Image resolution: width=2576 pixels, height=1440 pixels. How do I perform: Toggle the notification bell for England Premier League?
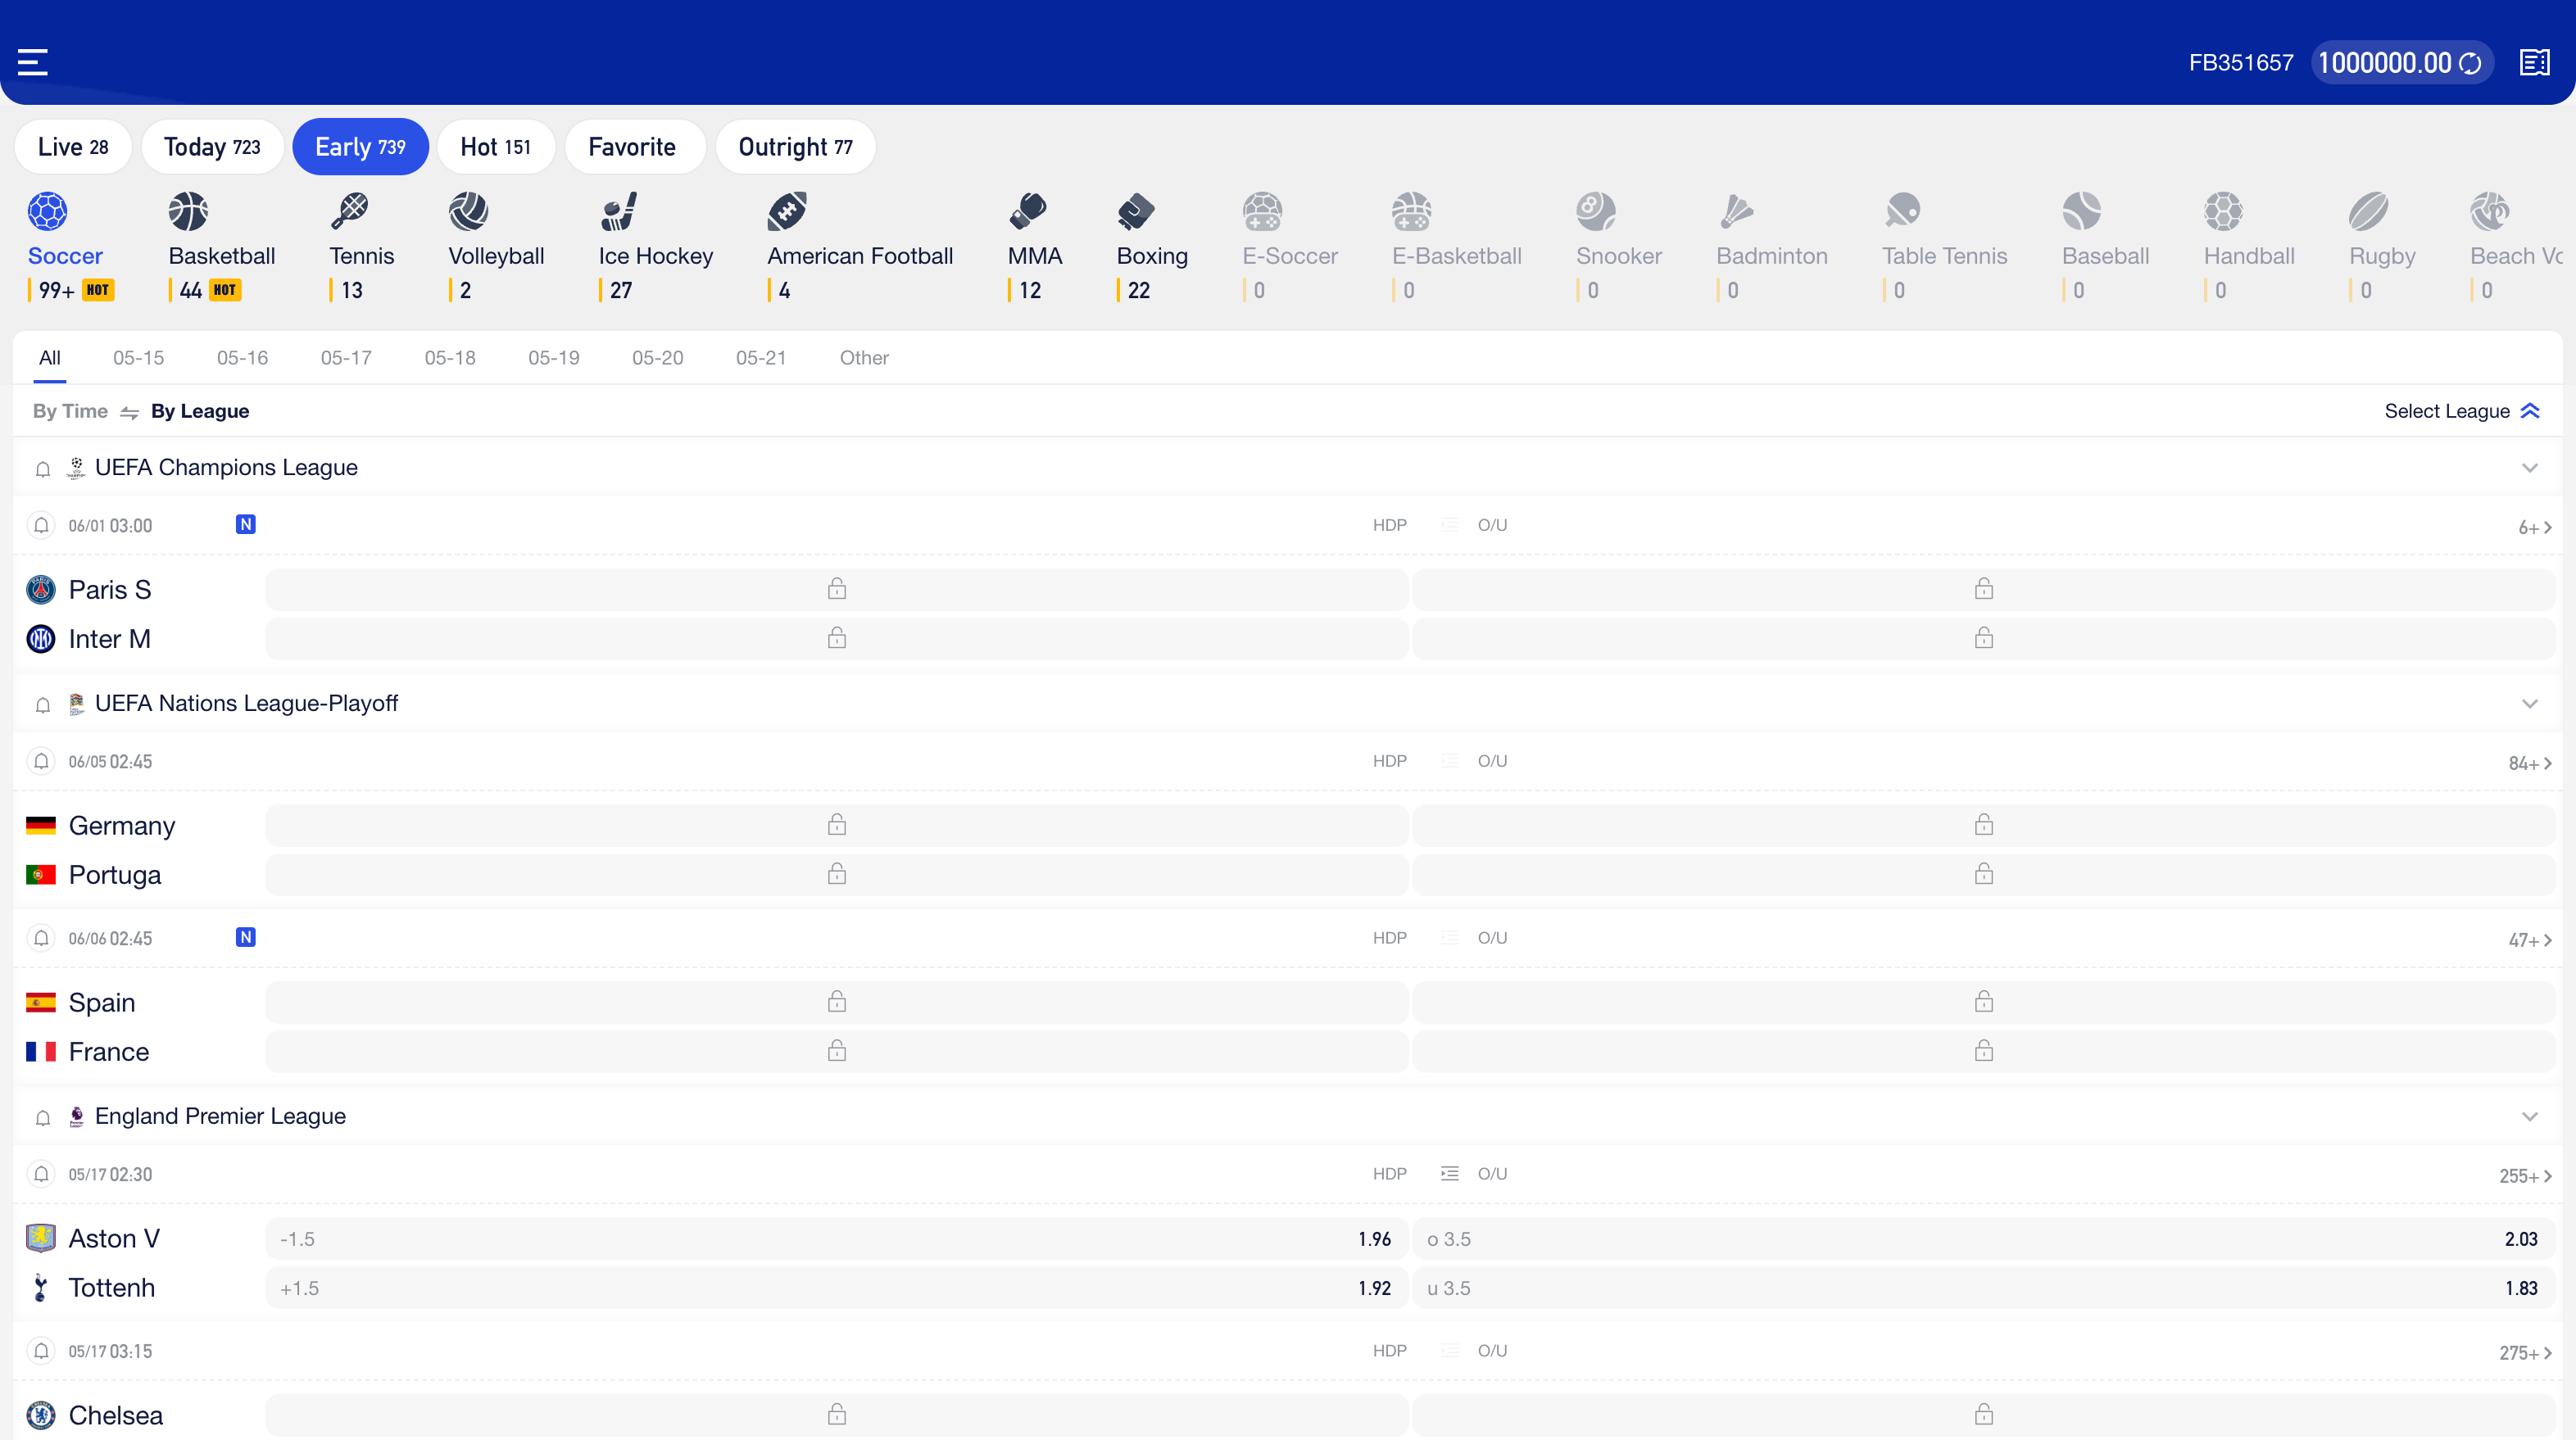point(42,1117)
